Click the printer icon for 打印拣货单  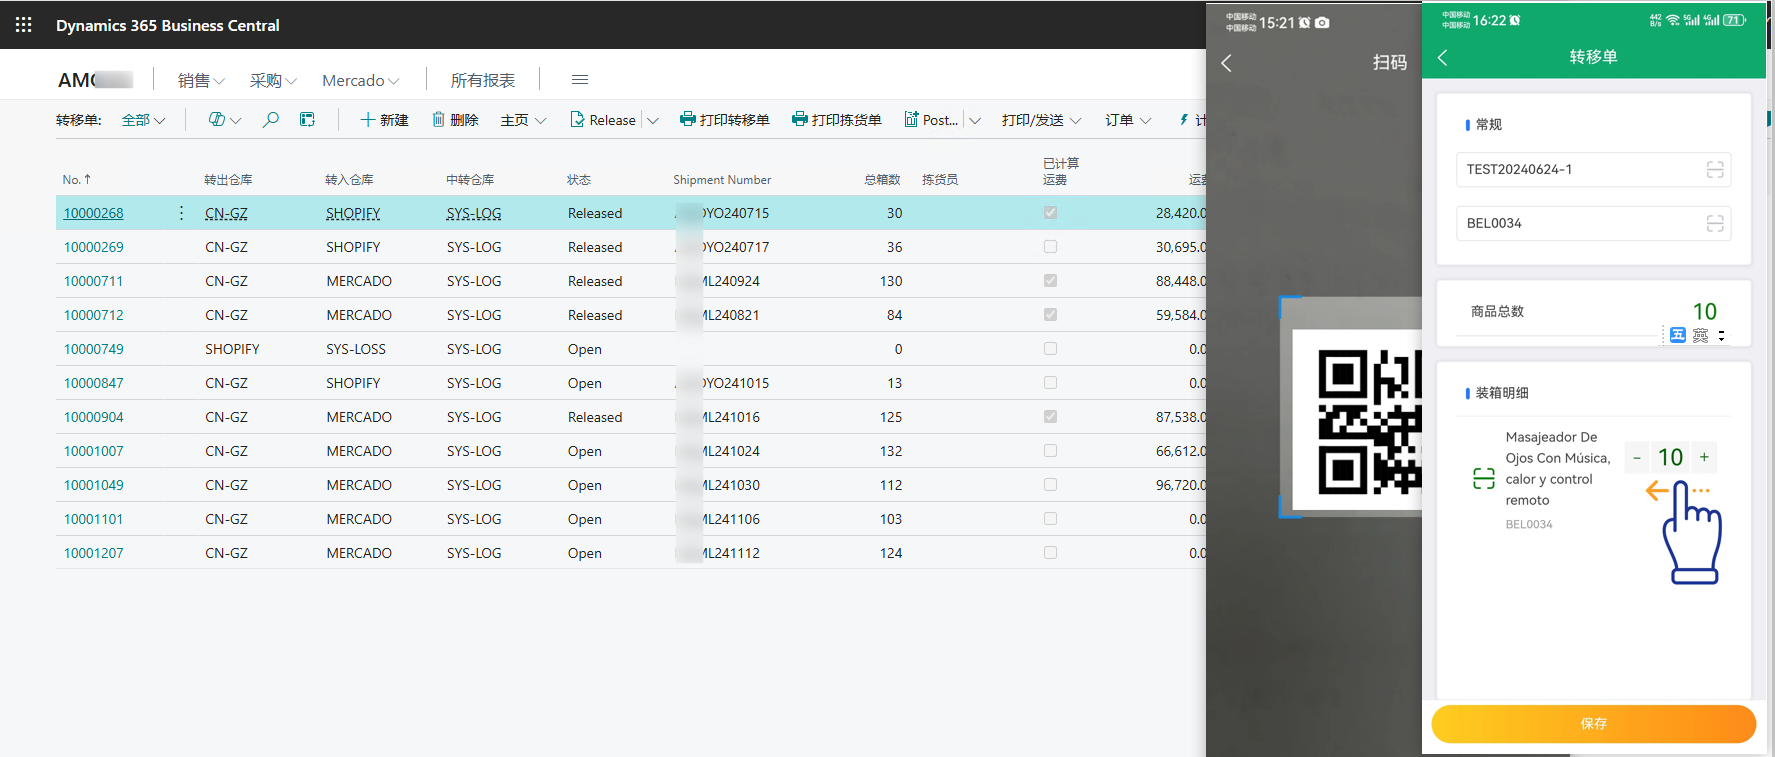click(799, 120)
